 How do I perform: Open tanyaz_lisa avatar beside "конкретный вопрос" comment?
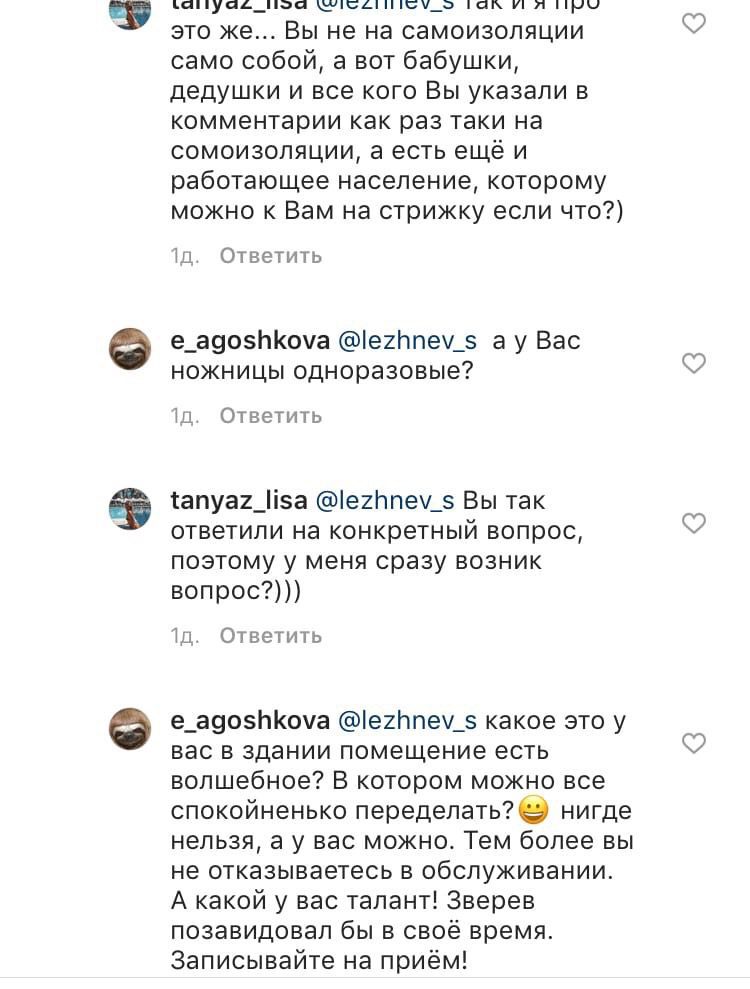130,508
